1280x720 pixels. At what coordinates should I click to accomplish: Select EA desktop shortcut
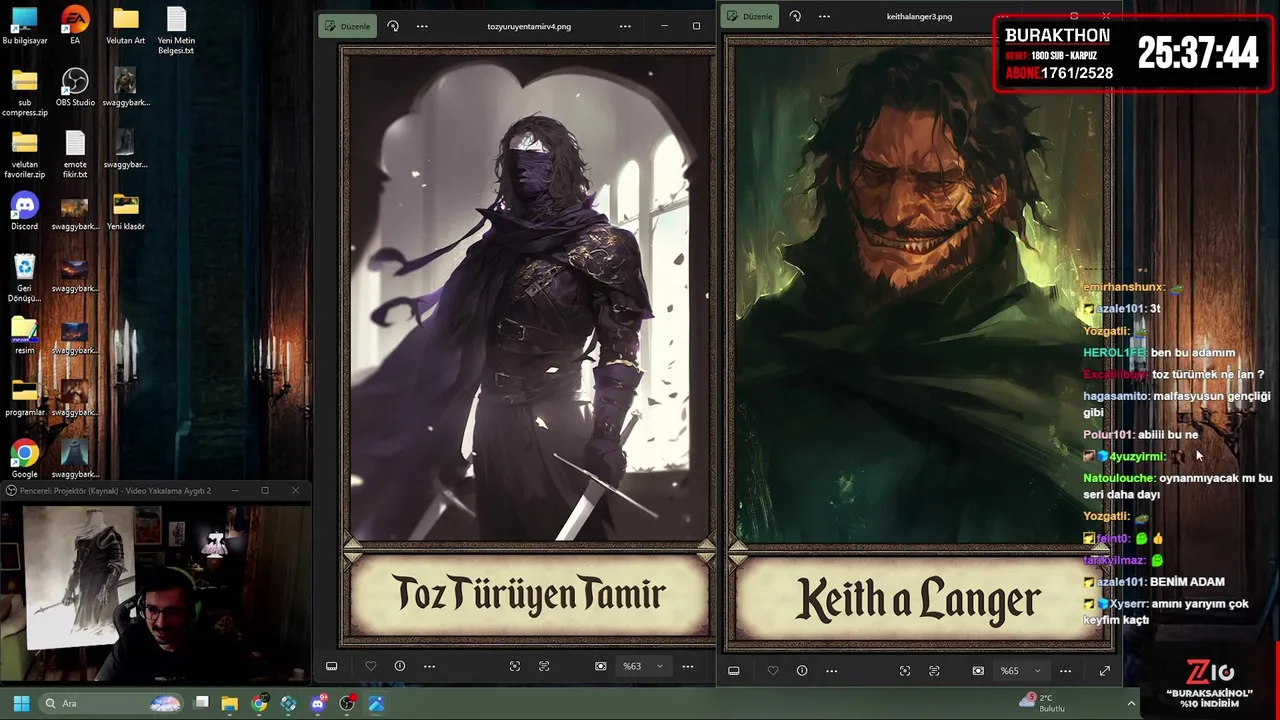click(75, 27)
